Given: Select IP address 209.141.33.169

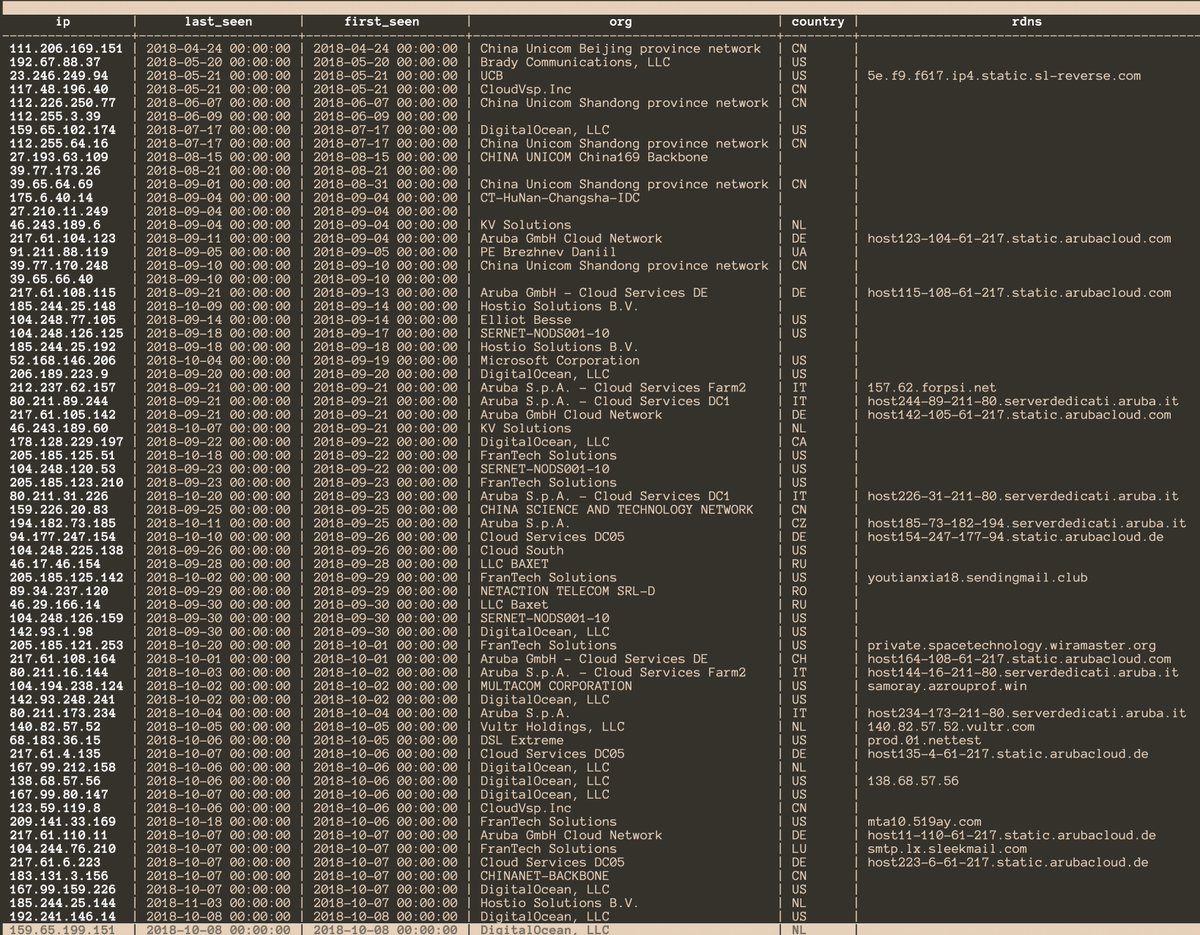Looking at the screenshot, I should (62, 822).
